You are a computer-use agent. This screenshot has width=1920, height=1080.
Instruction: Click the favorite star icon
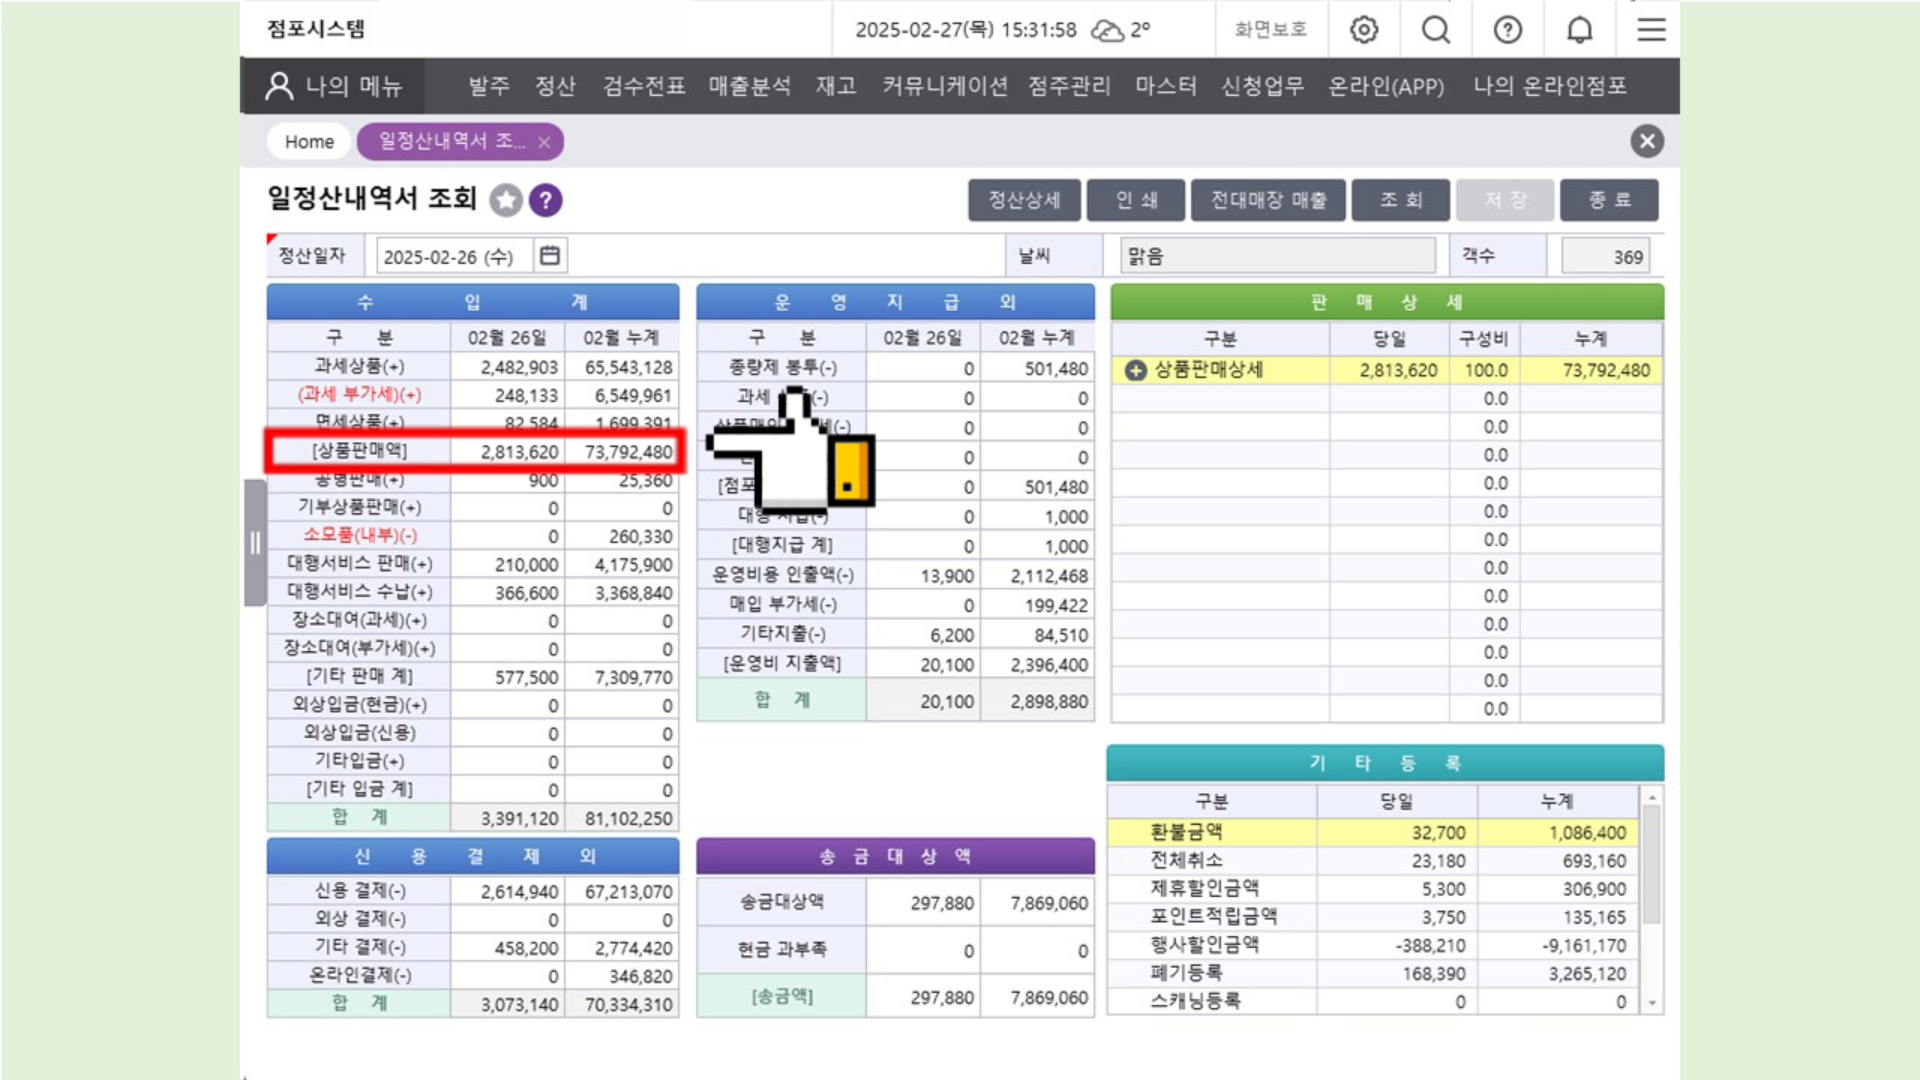click(506, 201)
